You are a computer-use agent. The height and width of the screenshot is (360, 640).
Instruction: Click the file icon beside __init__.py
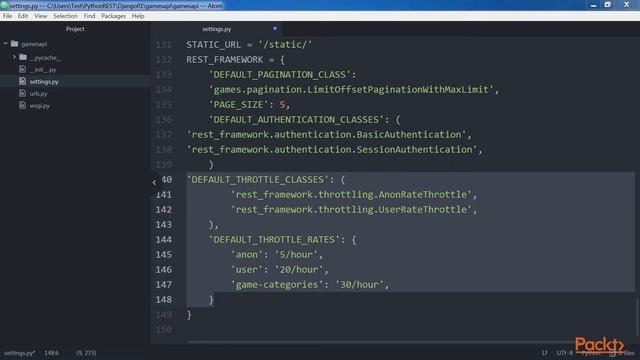pyautogui.click(x=22, y=69)
